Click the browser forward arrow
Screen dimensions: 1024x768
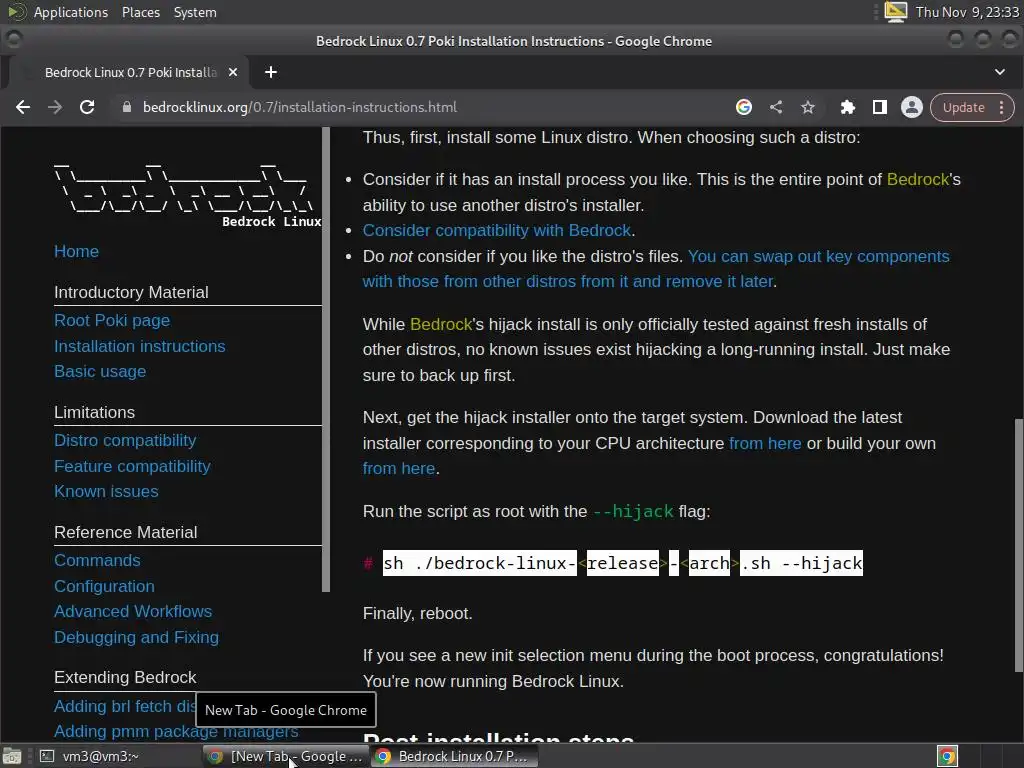pos(55,107)
